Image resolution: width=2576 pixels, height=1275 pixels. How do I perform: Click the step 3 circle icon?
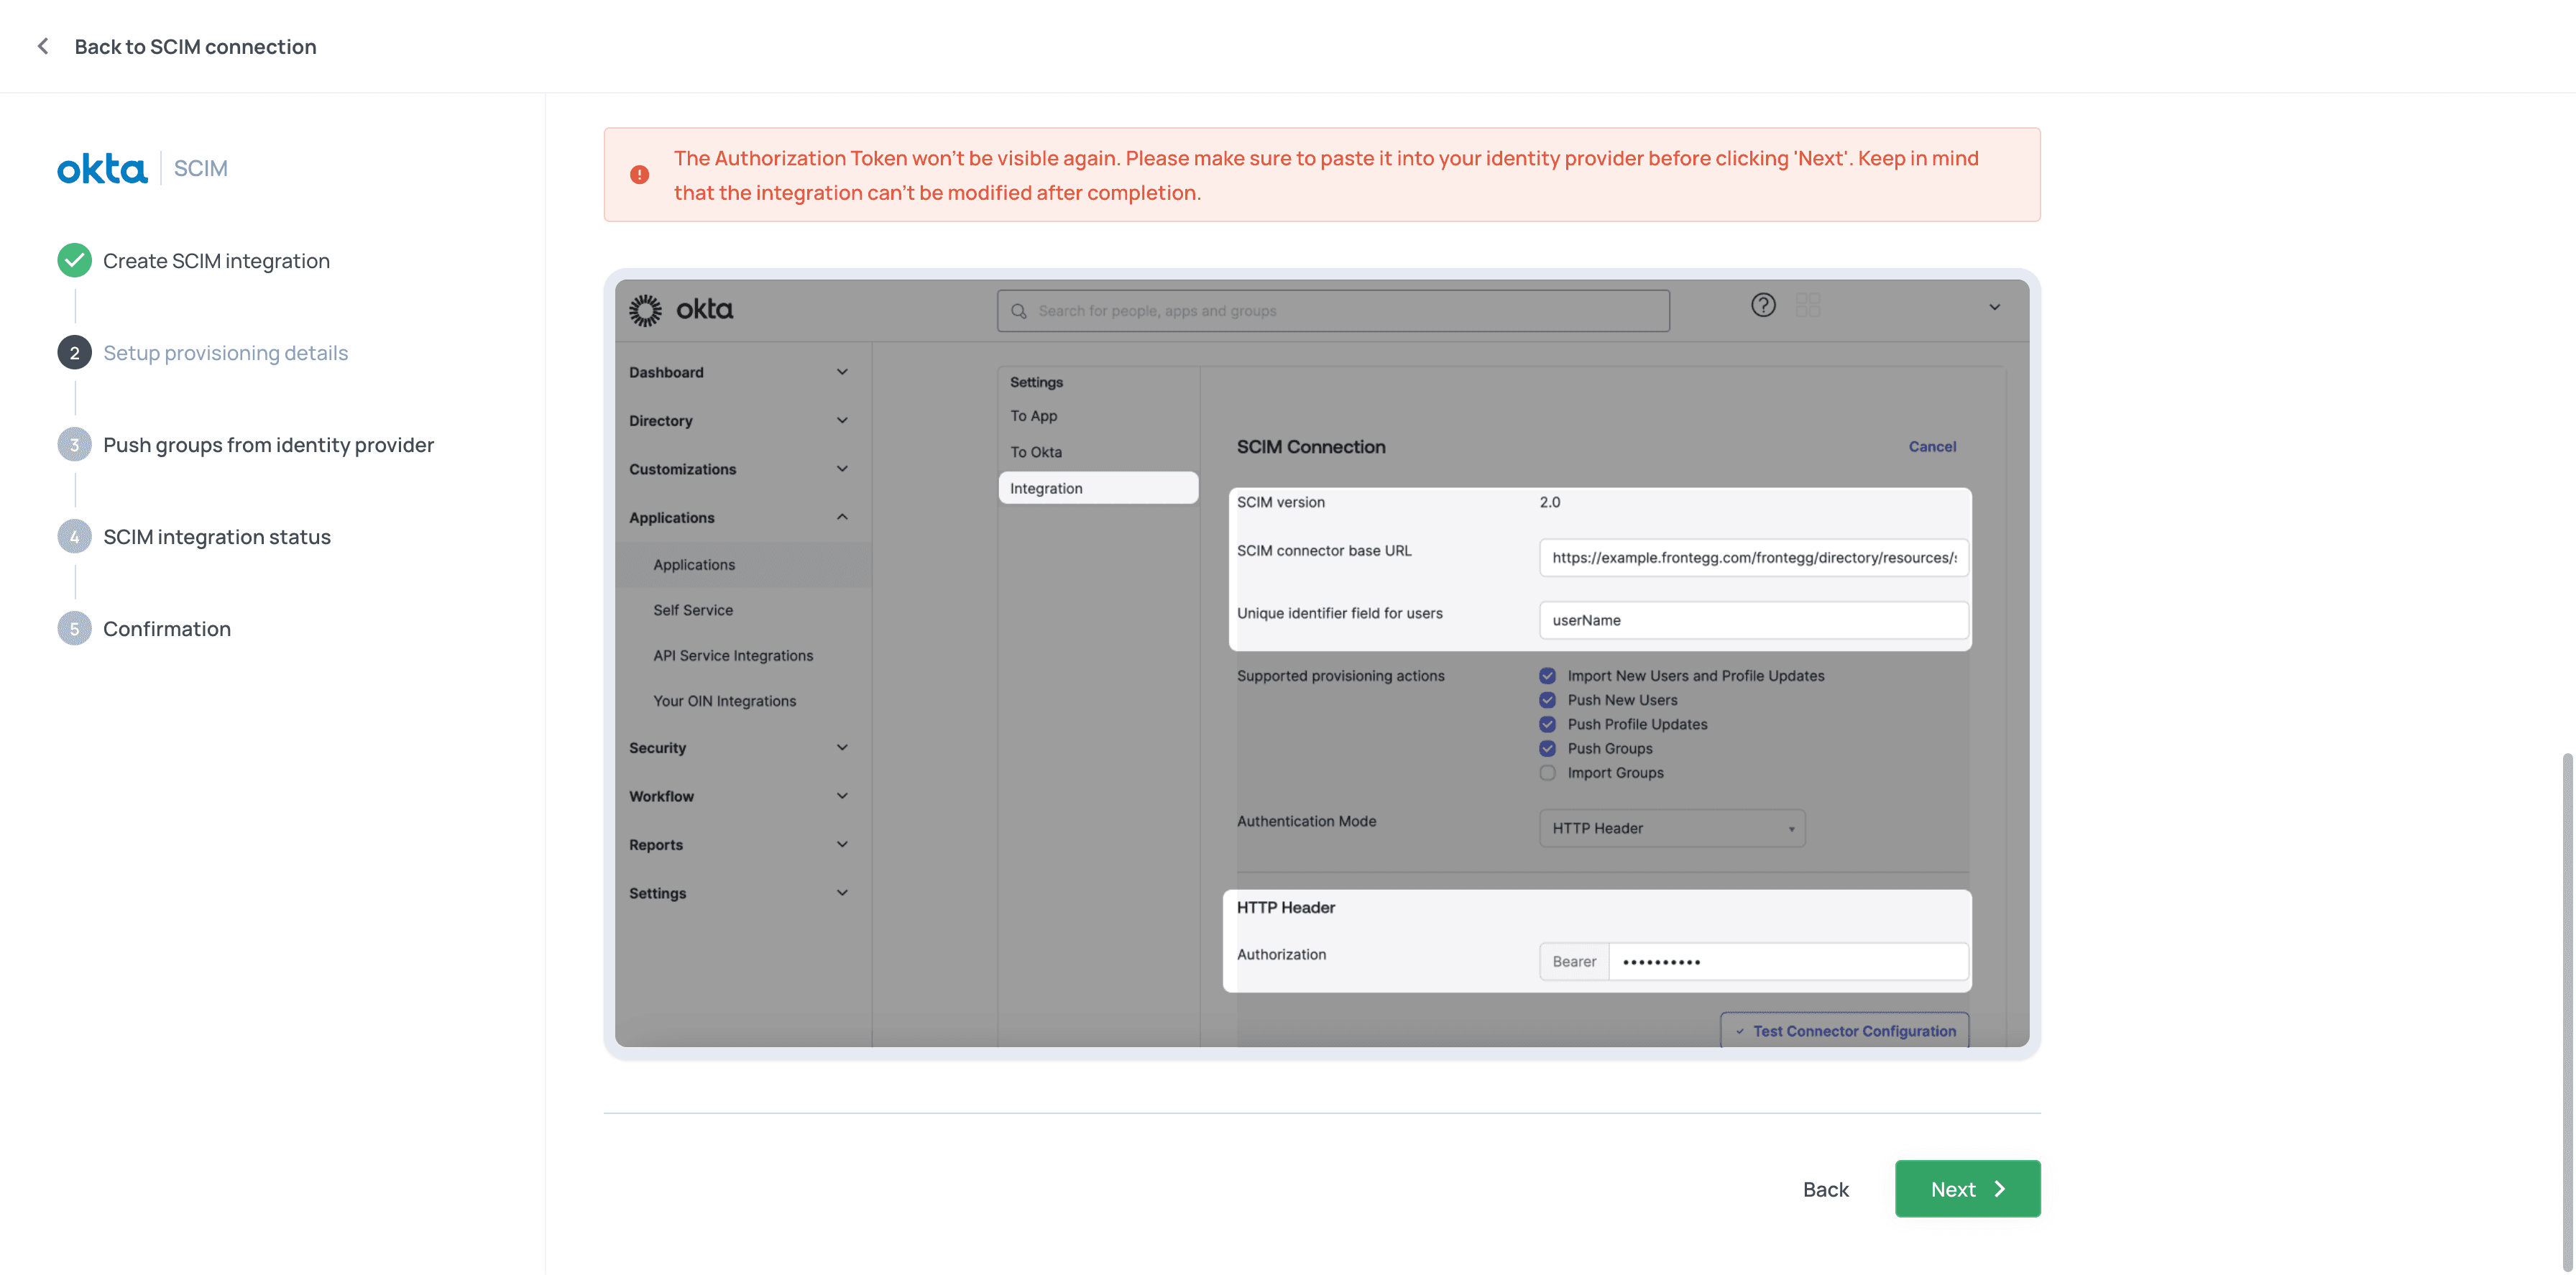pos(74,444)
